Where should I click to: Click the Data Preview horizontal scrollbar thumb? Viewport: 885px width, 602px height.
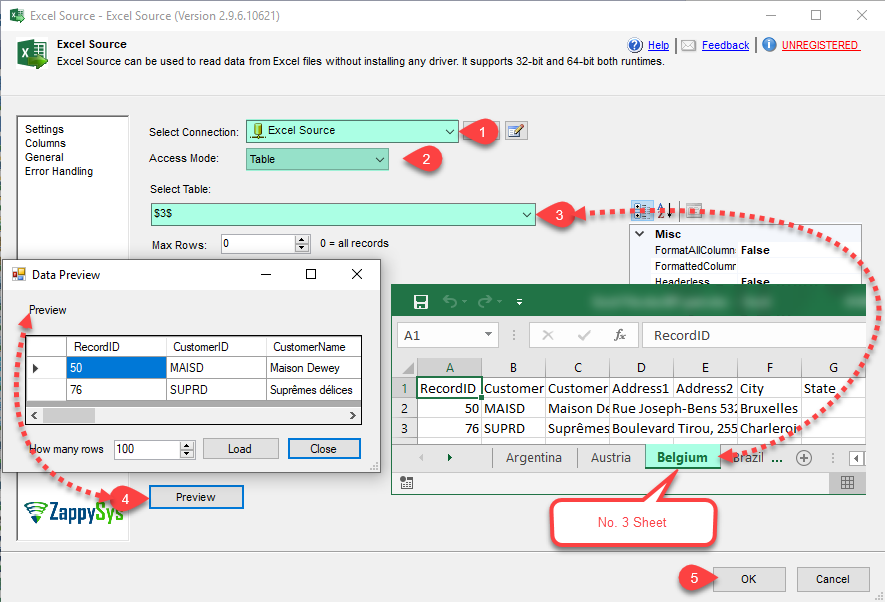(x=69, y=415)
